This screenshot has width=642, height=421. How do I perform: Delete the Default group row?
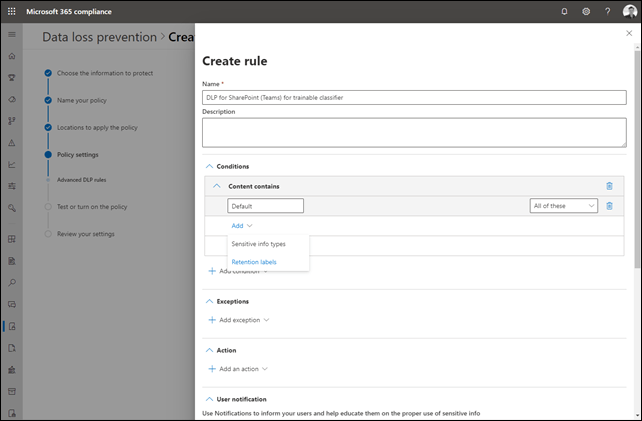pyautogui.click(x=609, y=206)
